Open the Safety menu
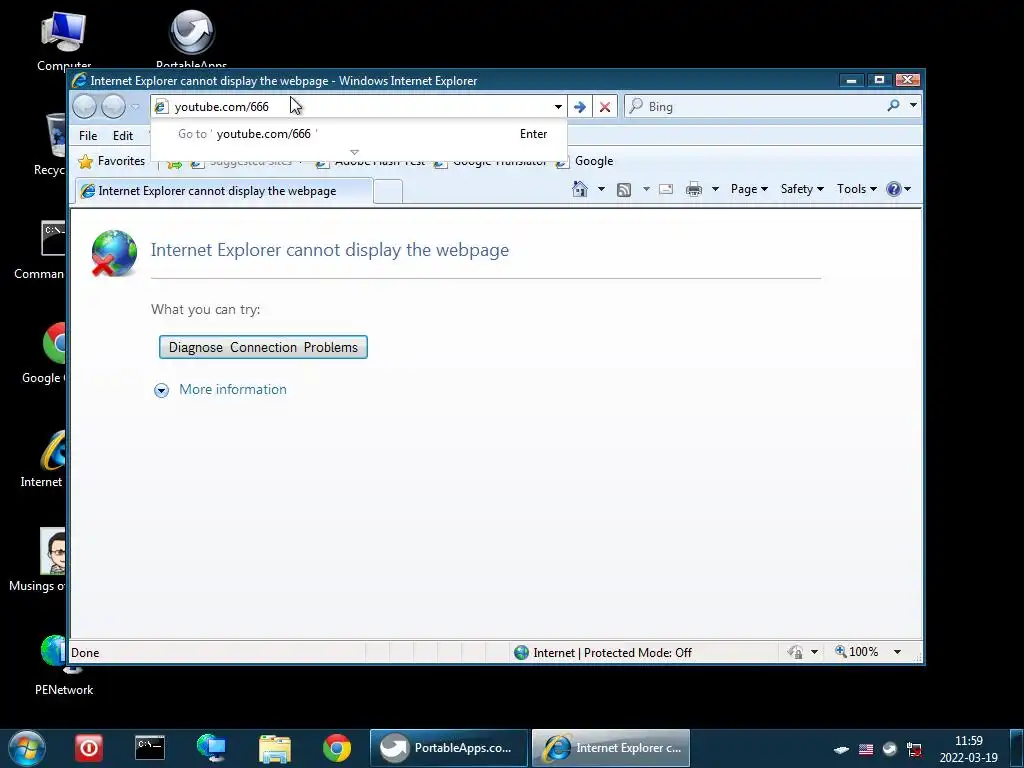 point(802,189)
